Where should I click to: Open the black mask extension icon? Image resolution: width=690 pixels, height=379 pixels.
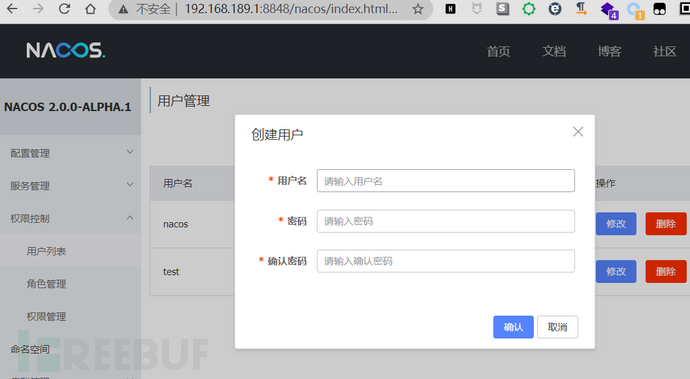659,9
